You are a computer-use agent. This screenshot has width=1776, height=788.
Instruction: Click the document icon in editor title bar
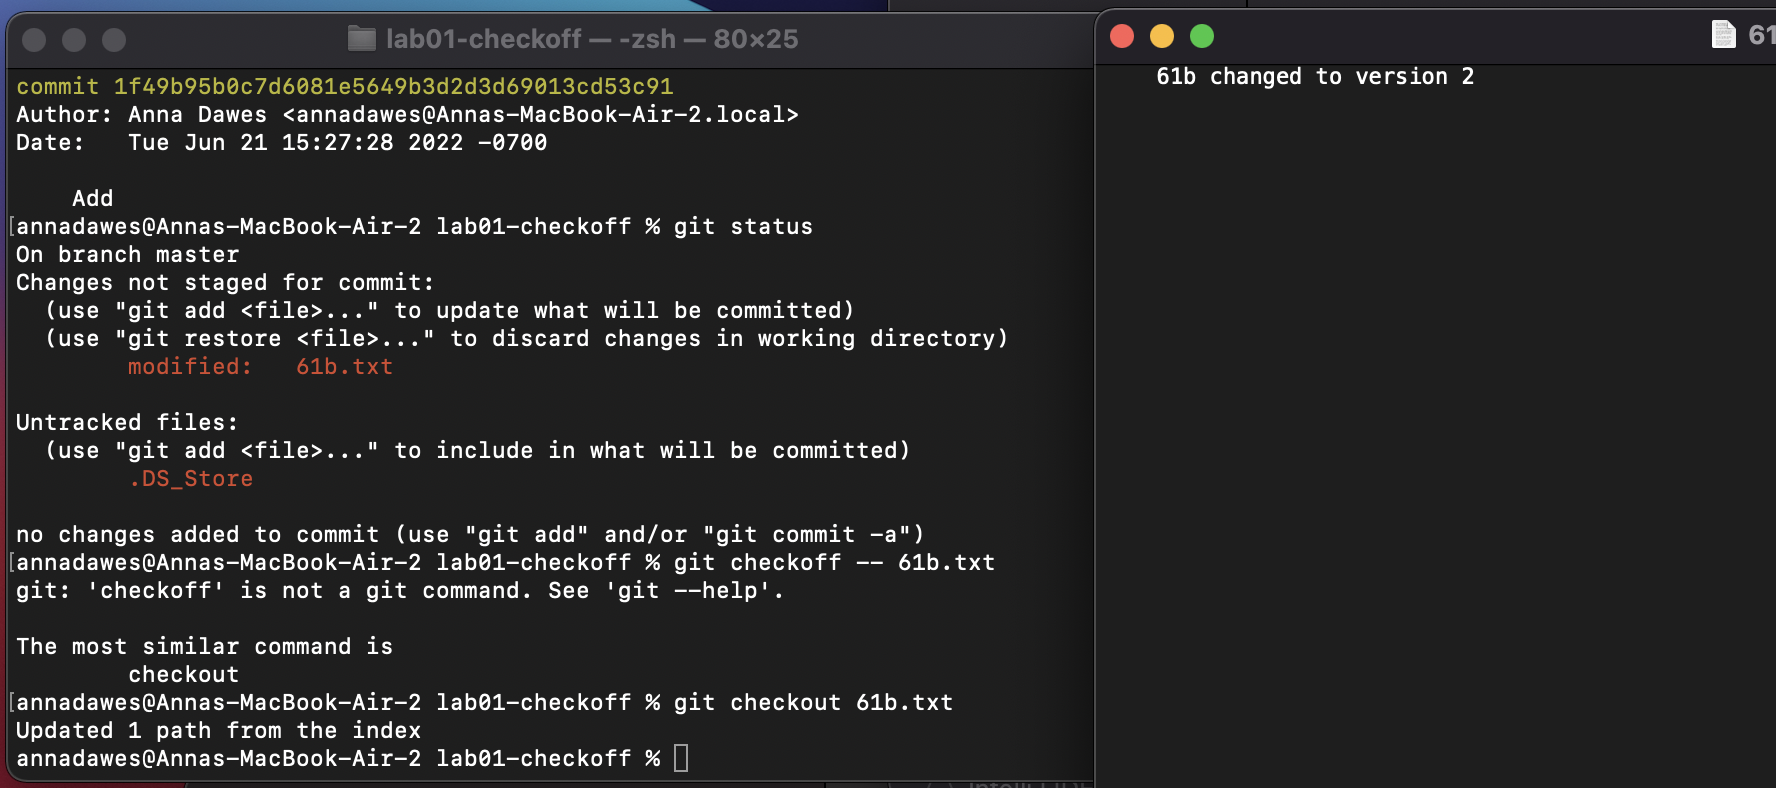1723,35
